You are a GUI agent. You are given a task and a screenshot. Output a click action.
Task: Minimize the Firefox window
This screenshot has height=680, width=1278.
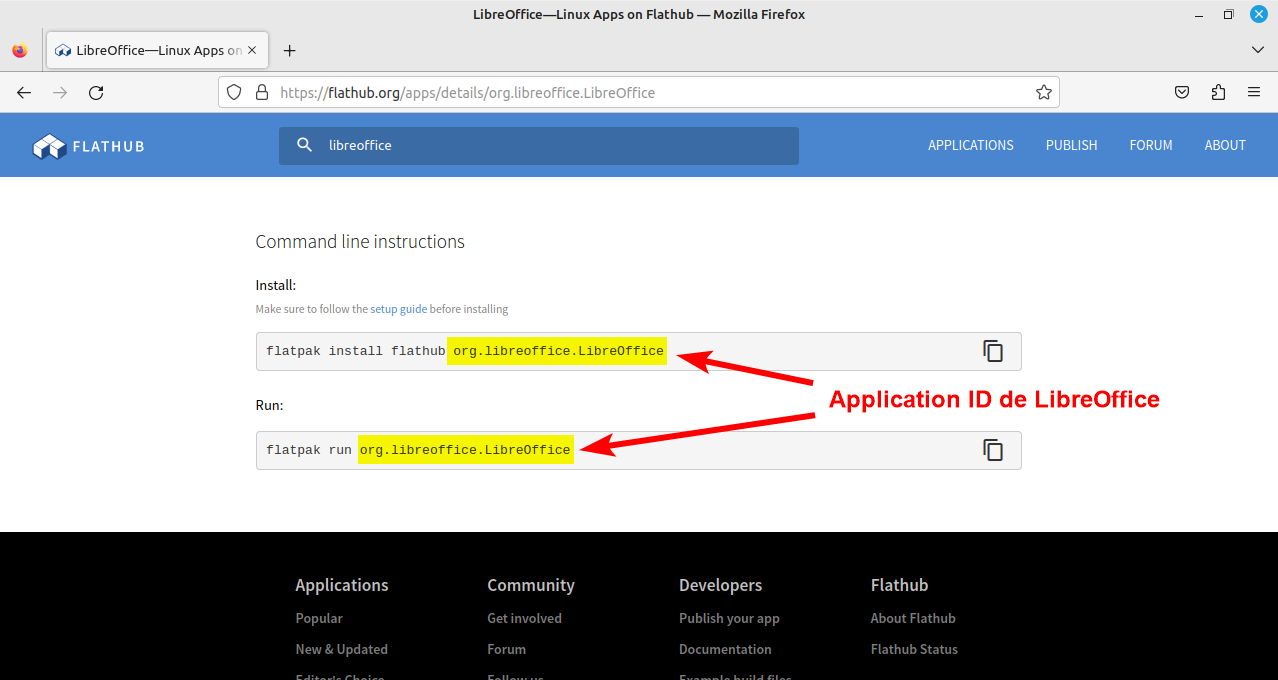(1198, 14)
